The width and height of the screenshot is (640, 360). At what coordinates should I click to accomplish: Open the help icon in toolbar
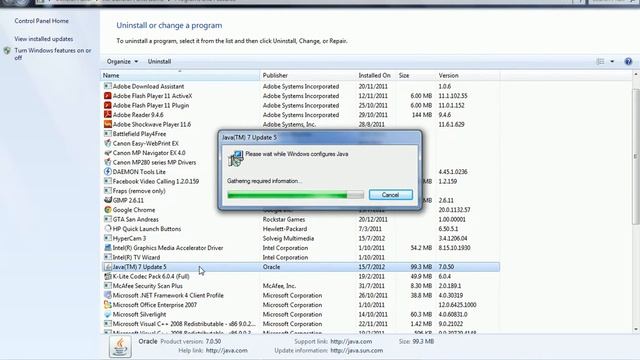628,62
